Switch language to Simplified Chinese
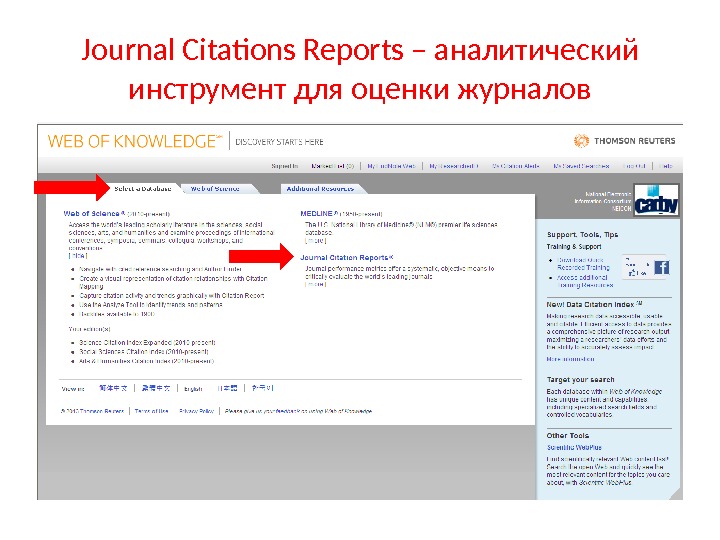This screenshot has width=720, height=540. 113,388
